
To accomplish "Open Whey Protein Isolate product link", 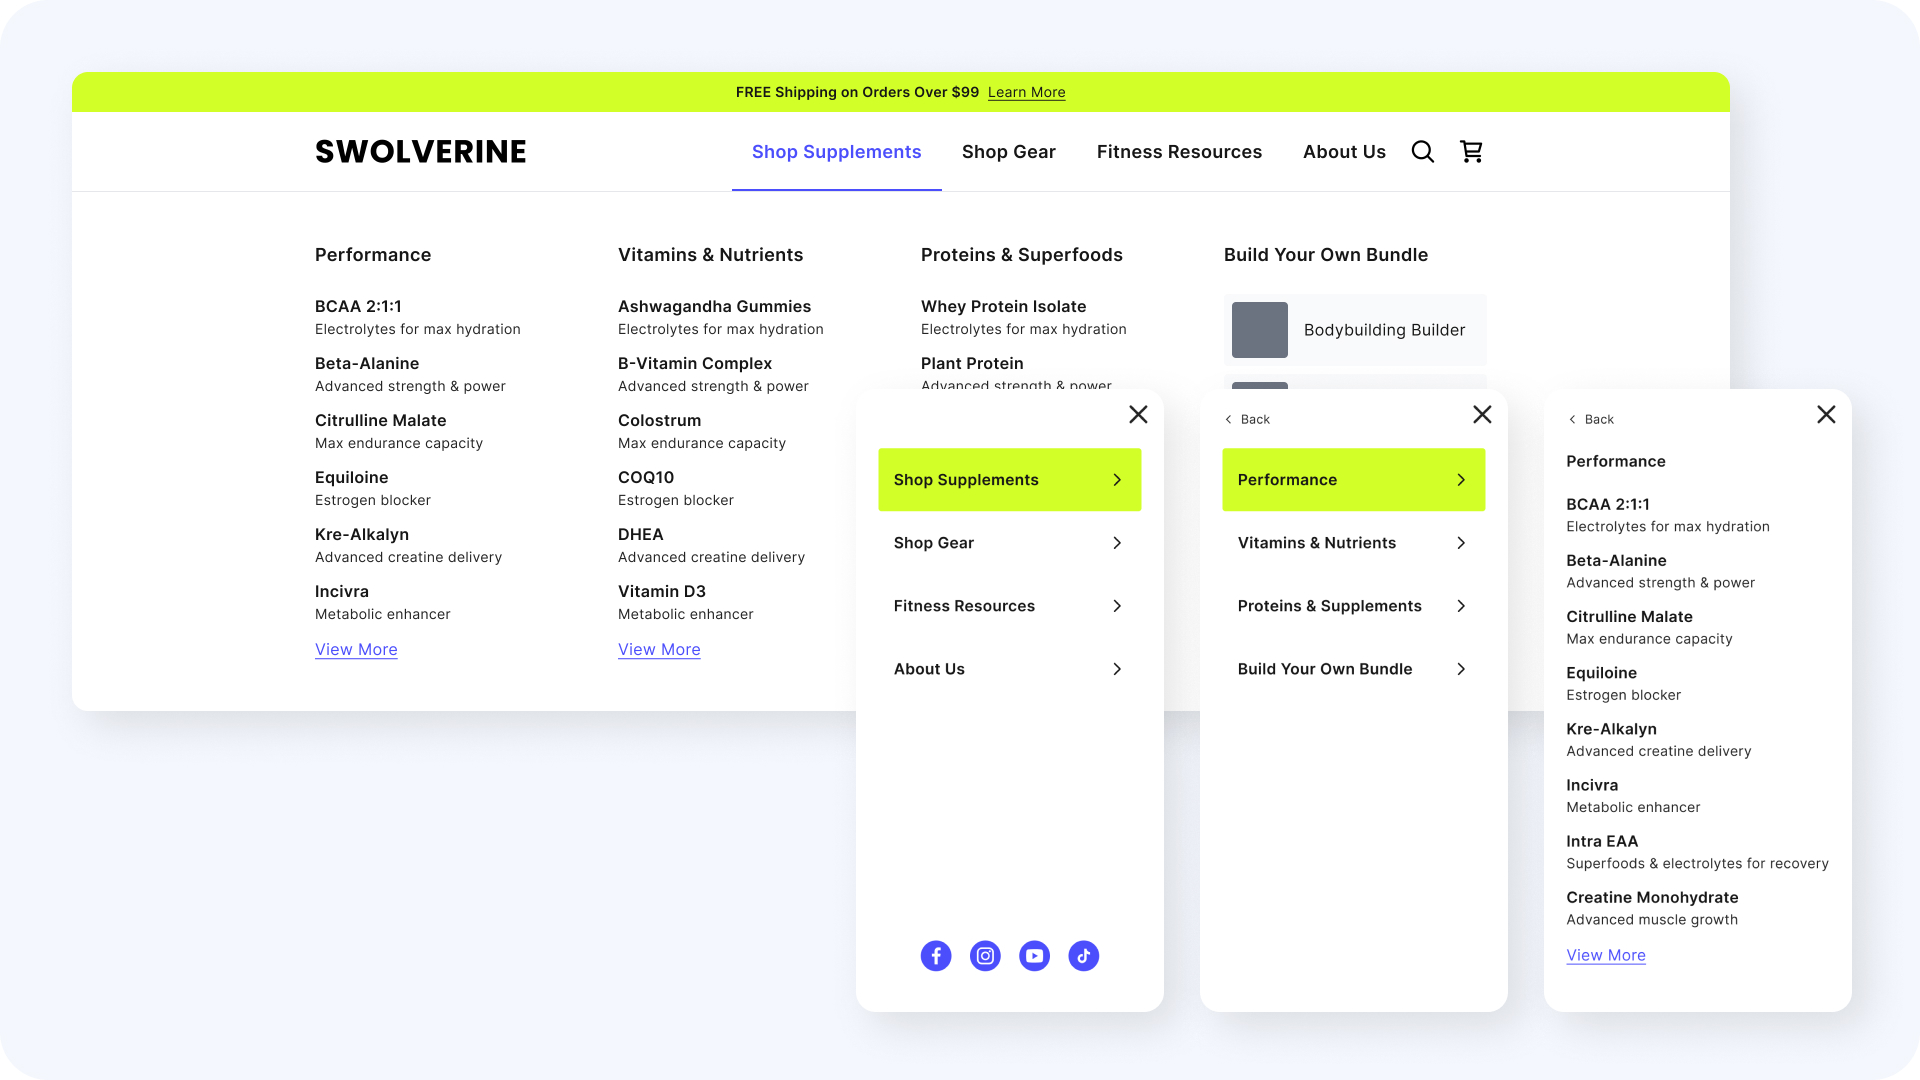I will (x=1024, y=317).
